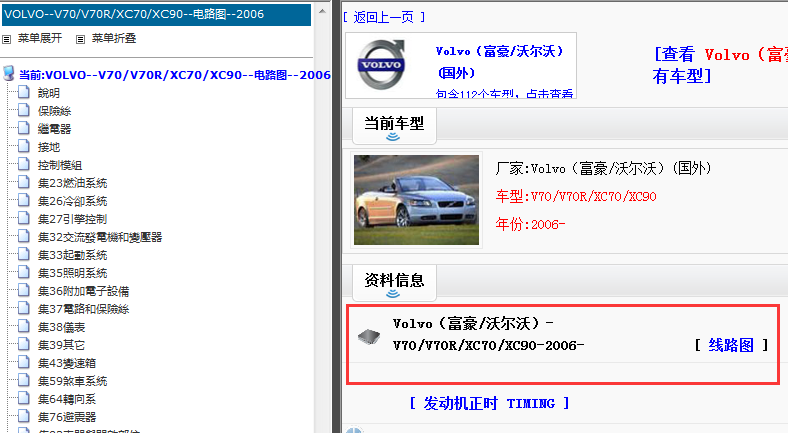Open 集43變速箱 tree entry
The height and width of the screenshot is (433, 788).
(x=67, y=363)
